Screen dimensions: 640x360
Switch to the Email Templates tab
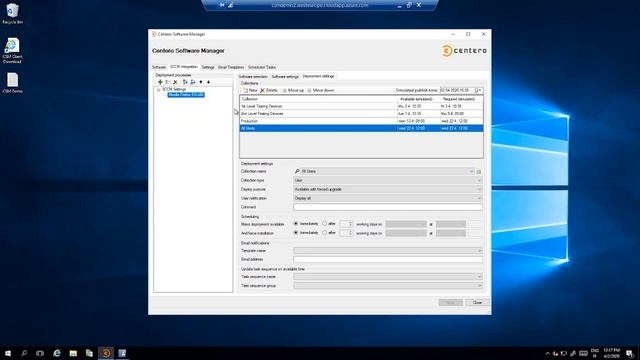pos(231,67)
